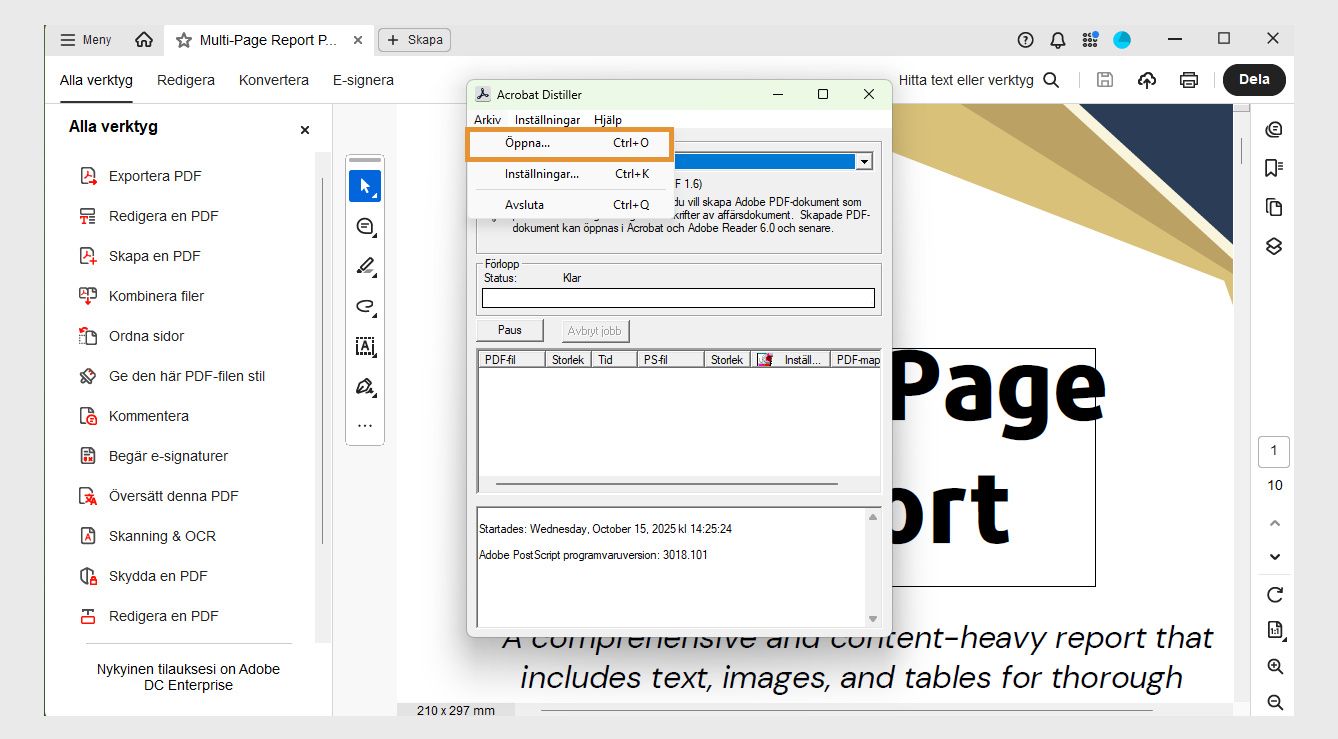
Task: Open the help question mark icon
Action: 1025,40
